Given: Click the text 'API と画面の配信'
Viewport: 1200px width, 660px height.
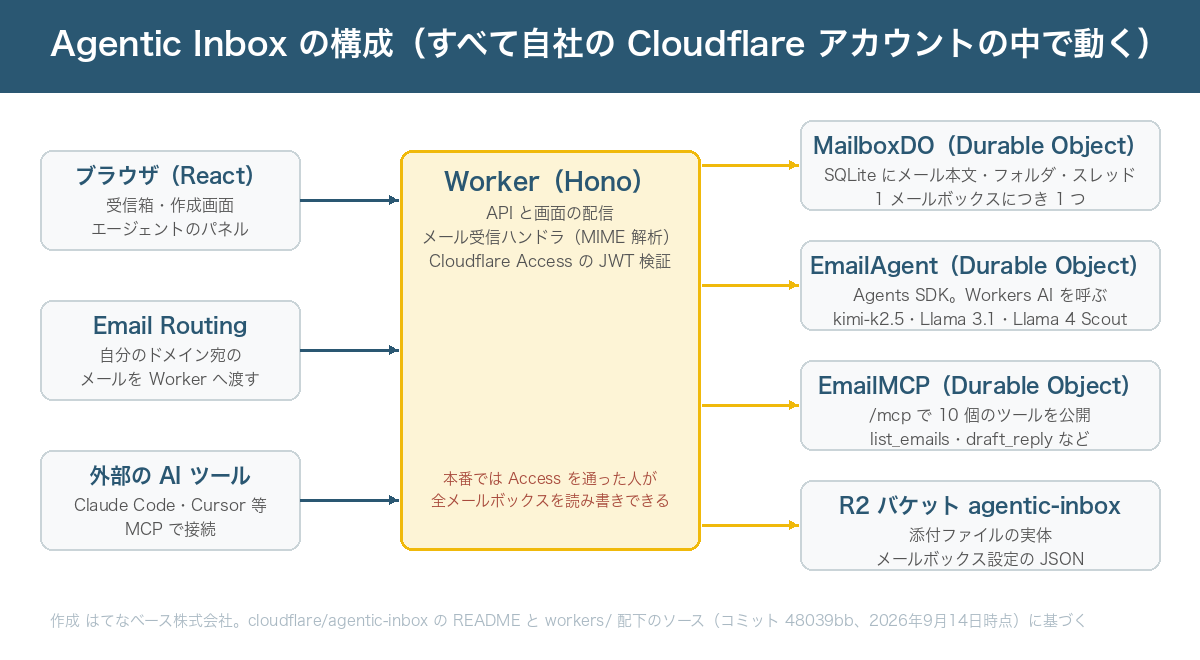Looking at the screenshot, I should click(550, 213).
